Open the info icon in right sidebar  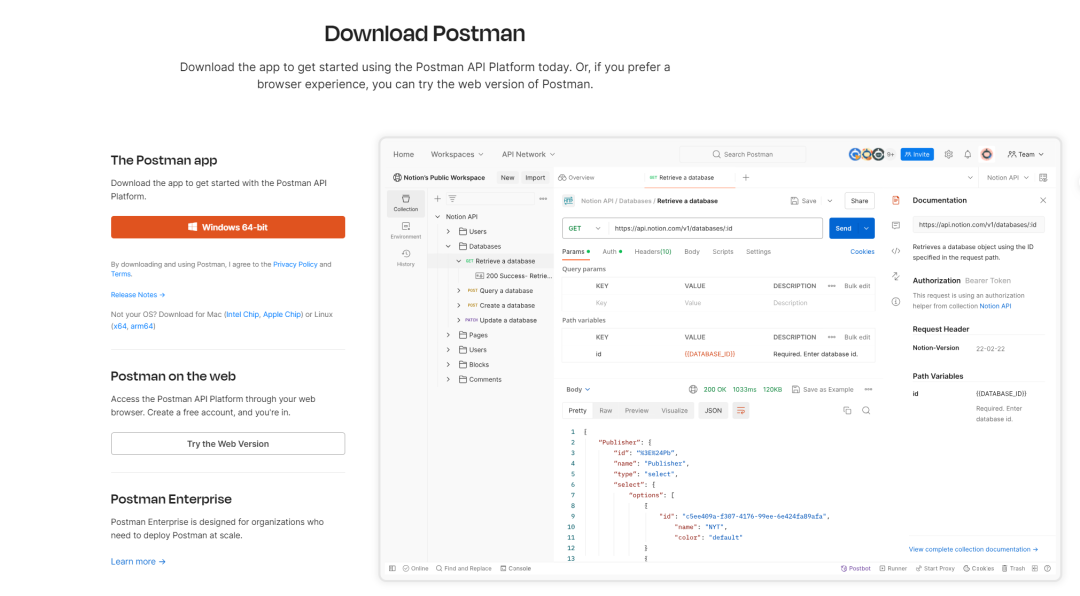pyautogui.click(x=895, y=302)
